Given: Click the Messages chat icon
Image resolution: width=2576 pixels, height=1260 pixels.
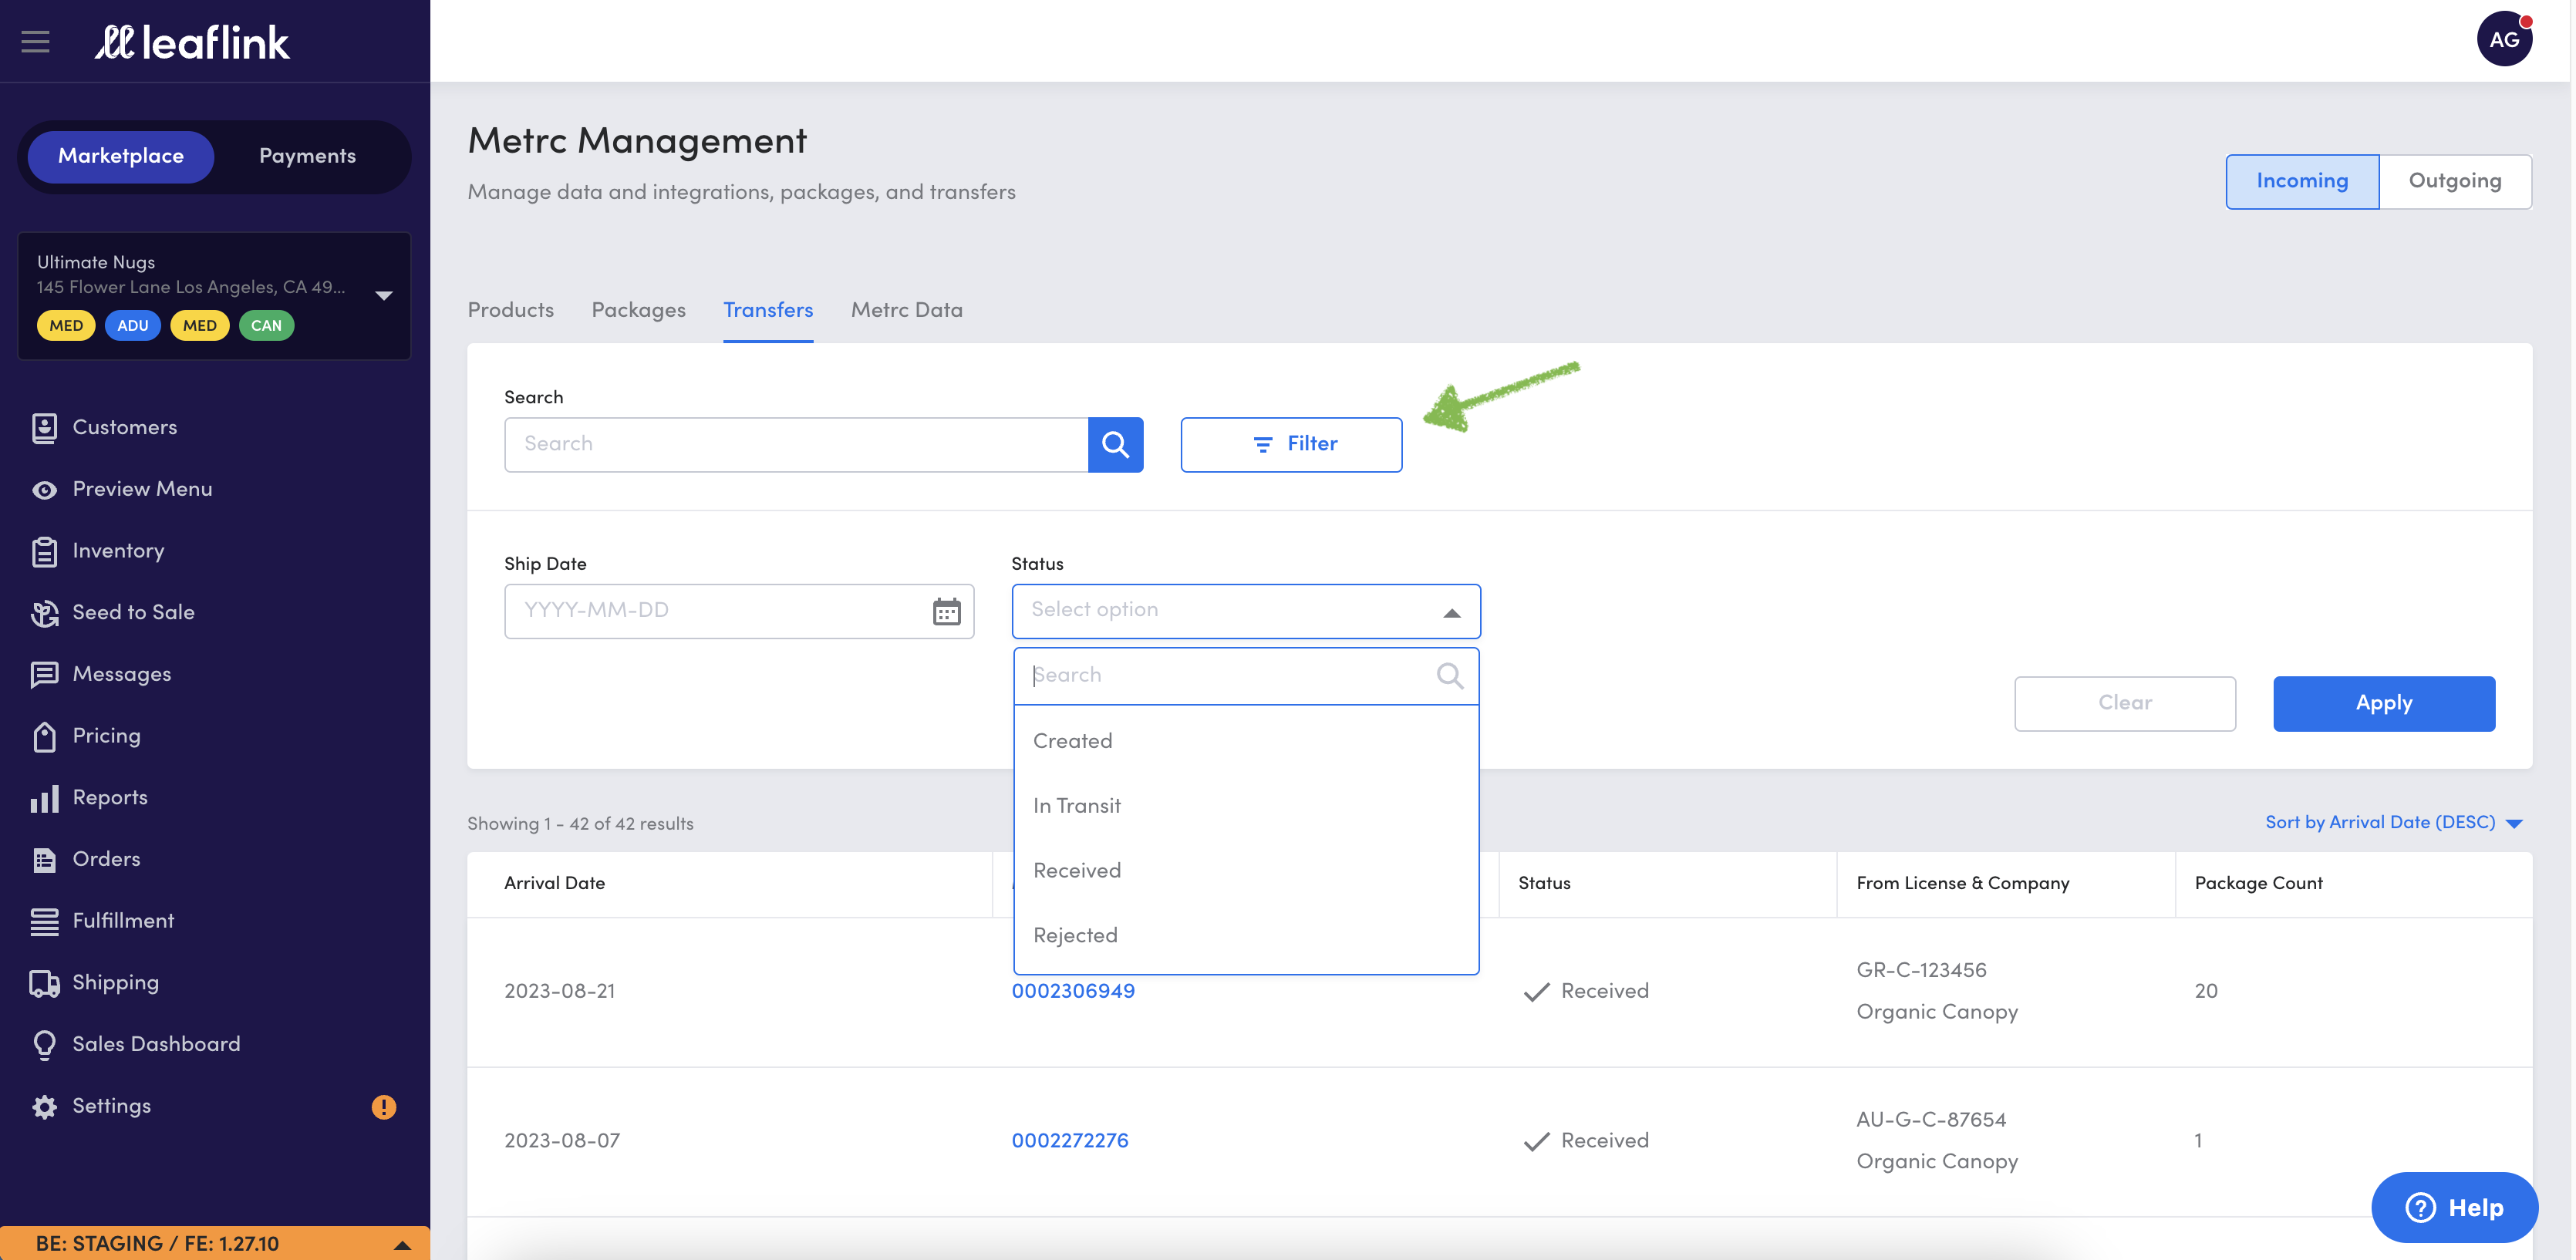Looking at the screenshot, I should tap(44, 675).
